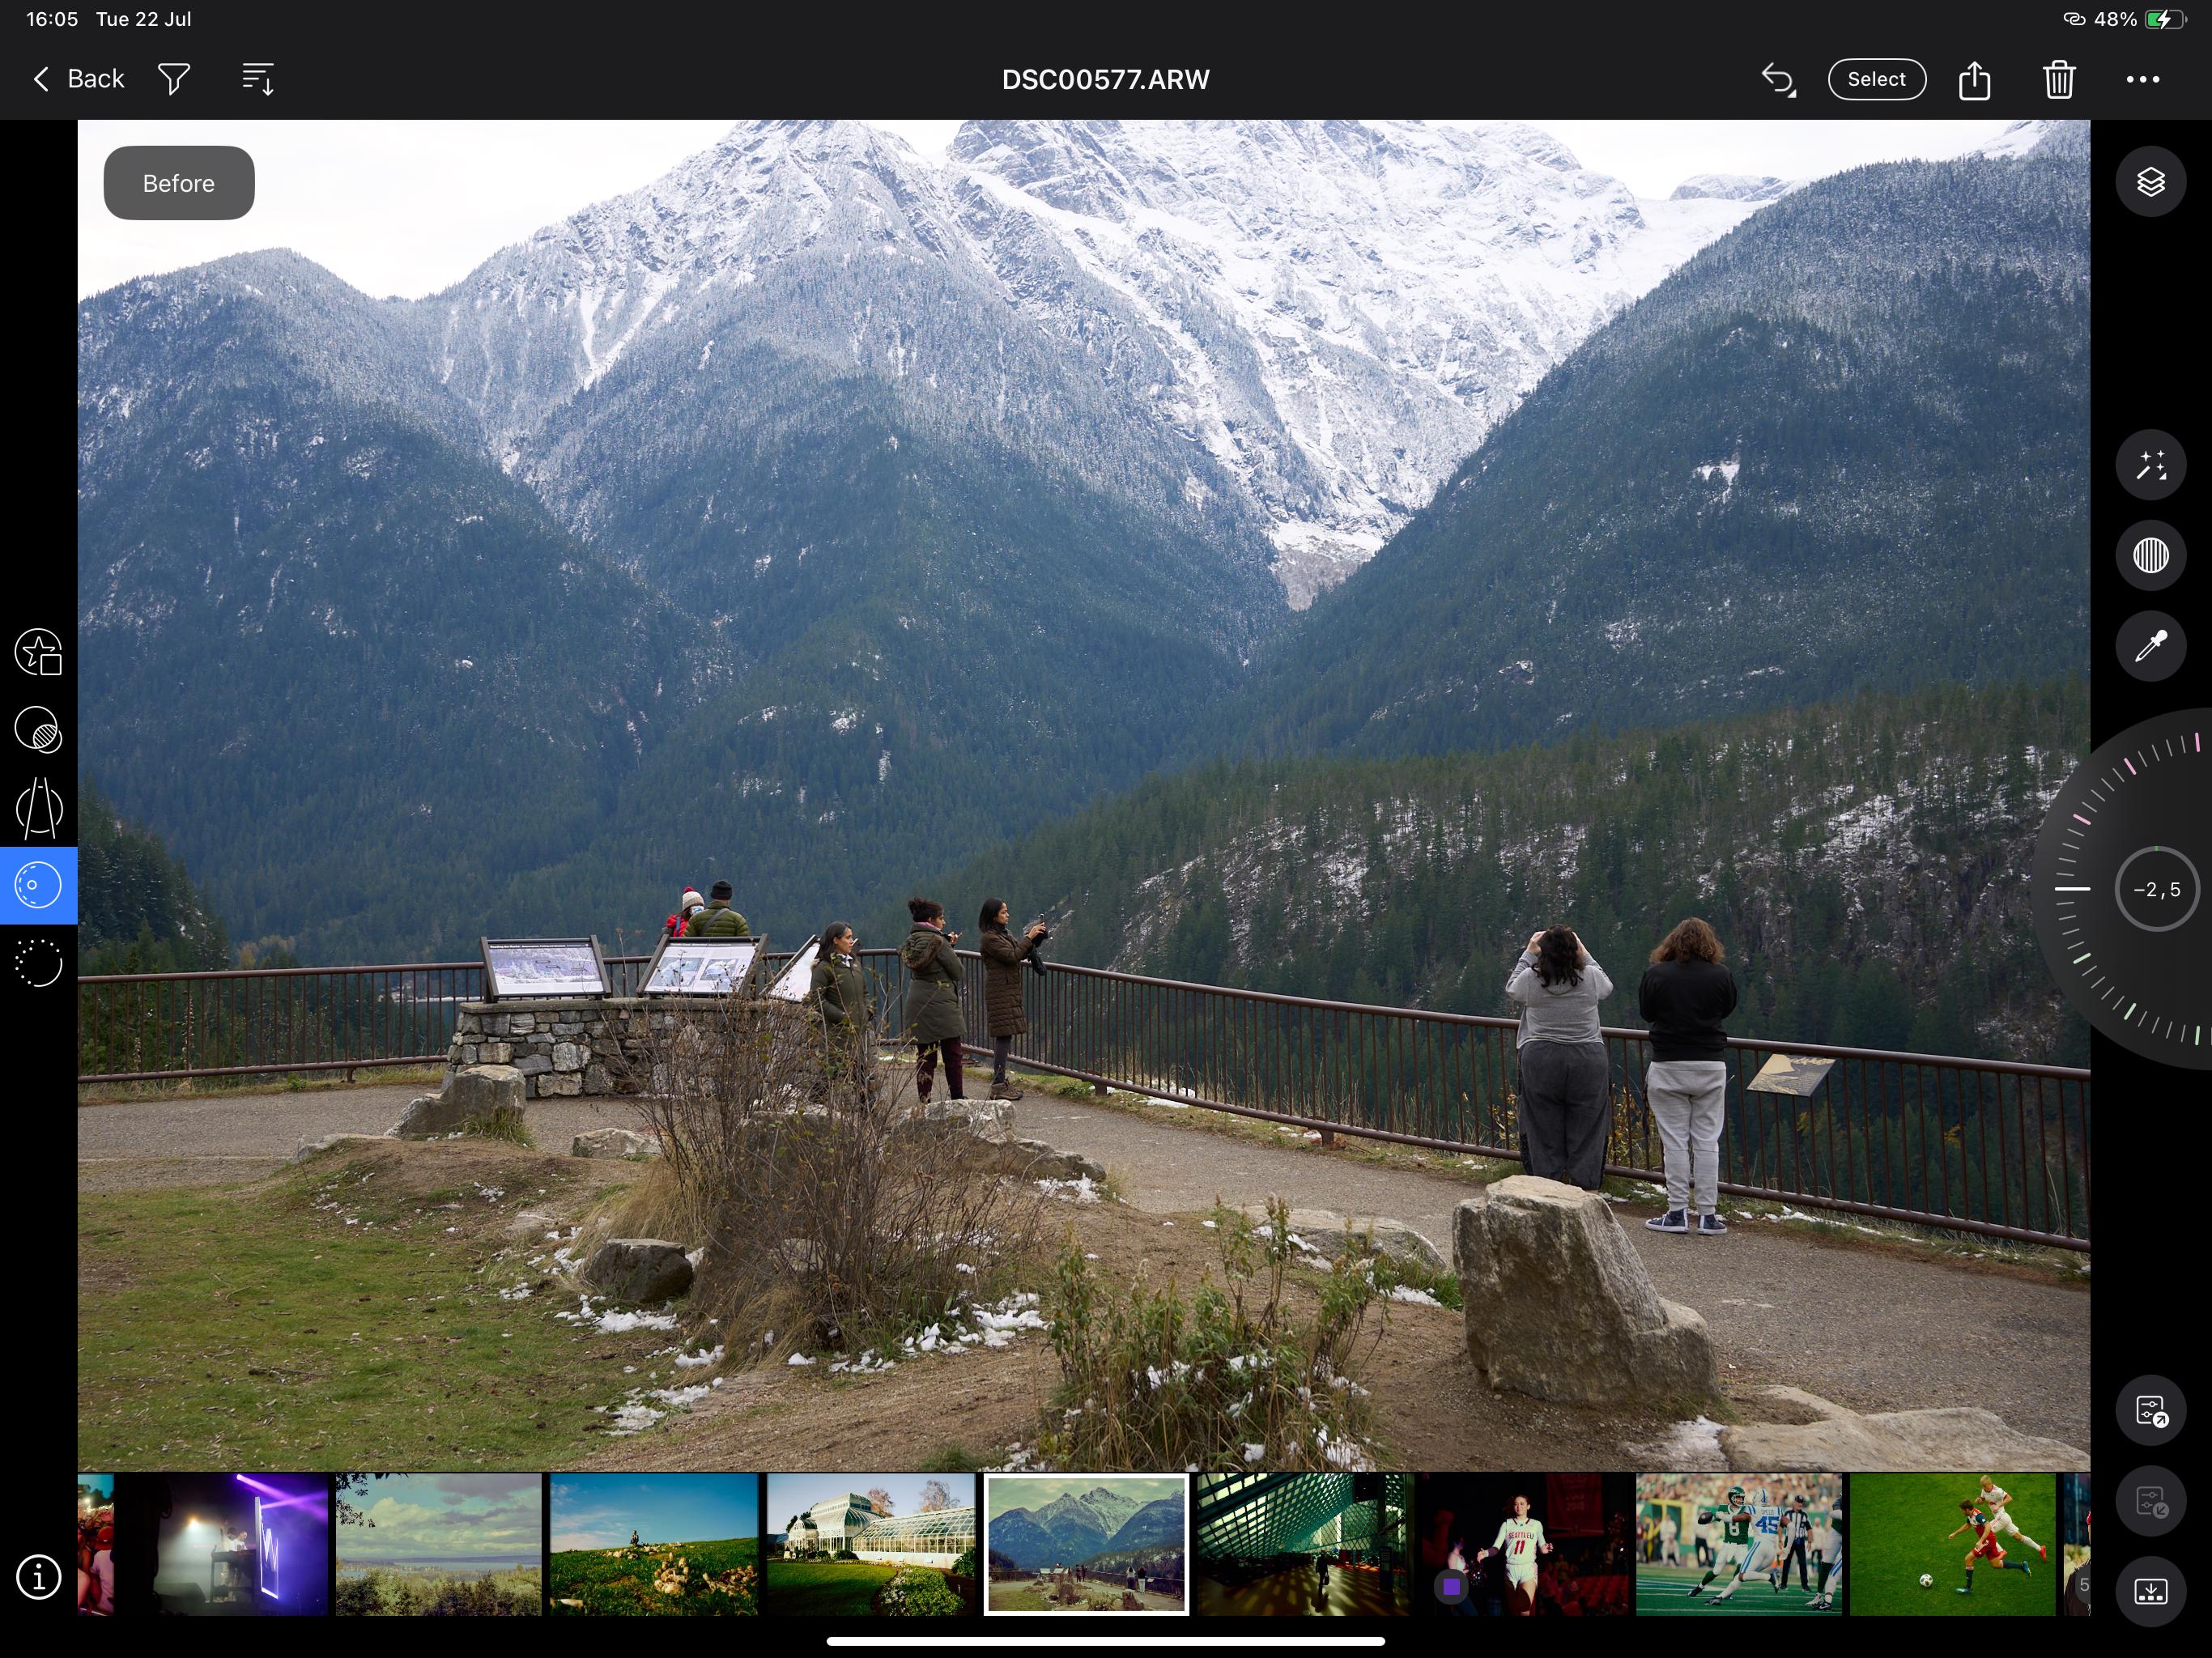The image size is (2212, 1658).
Task: Open the layers stack icon
Action: pos(2150,182)
